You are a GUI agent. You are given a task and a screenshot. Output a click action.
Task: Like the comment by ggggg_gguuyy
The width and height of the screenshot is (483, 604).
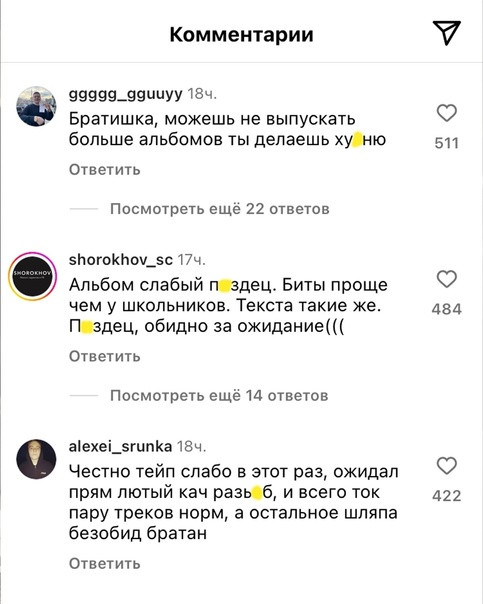447,113
